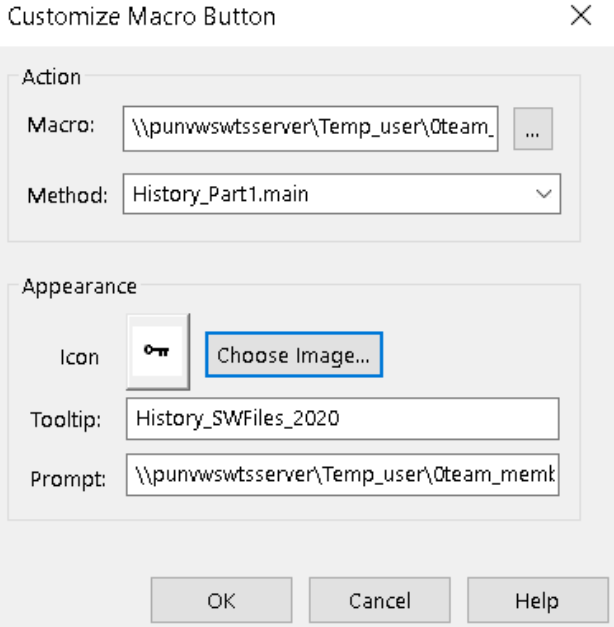
Task: Click the key icon preview button
Action: 158,351
